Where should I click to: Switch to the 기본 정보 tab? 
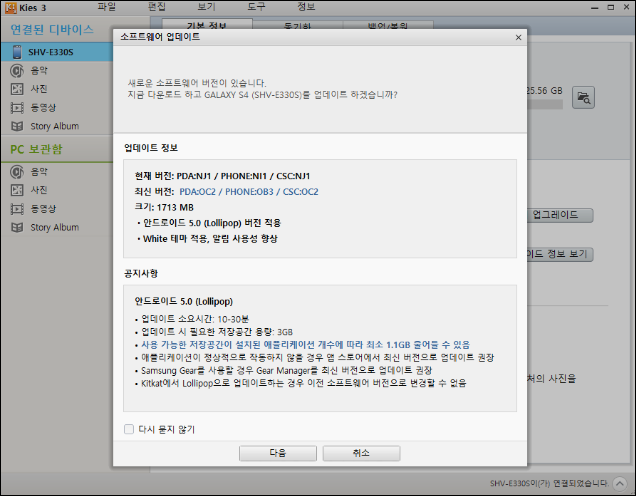coord(207,24)
